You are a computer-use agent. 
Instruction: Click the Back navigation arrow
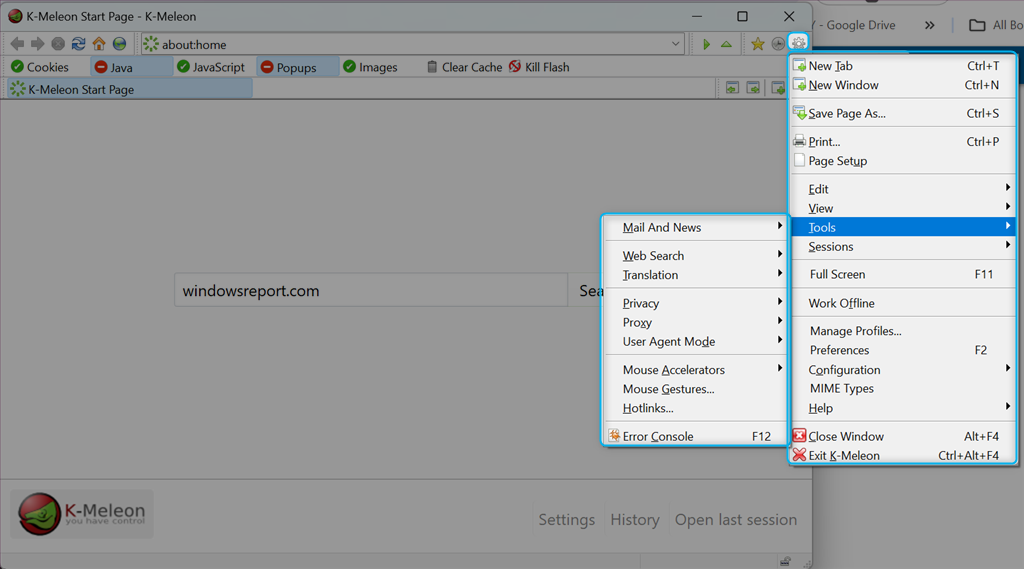pyautogui.click(x=18, y=44)
